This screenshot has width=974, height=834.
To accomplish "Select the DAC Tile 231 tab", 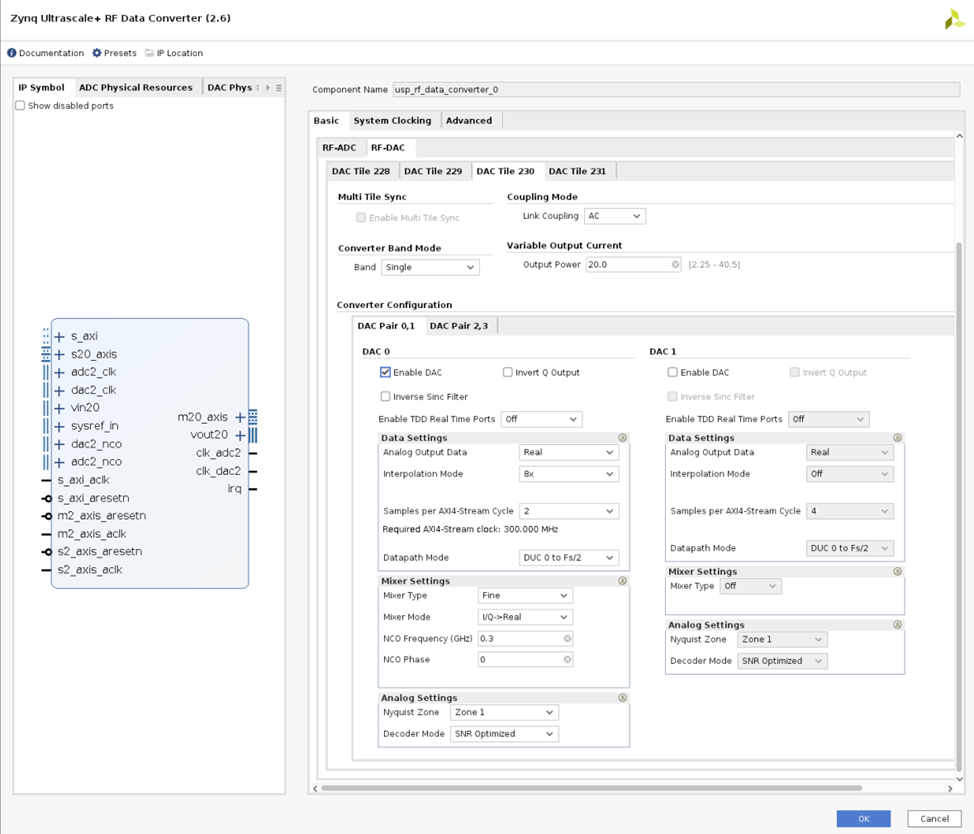I will pos(578,170).
